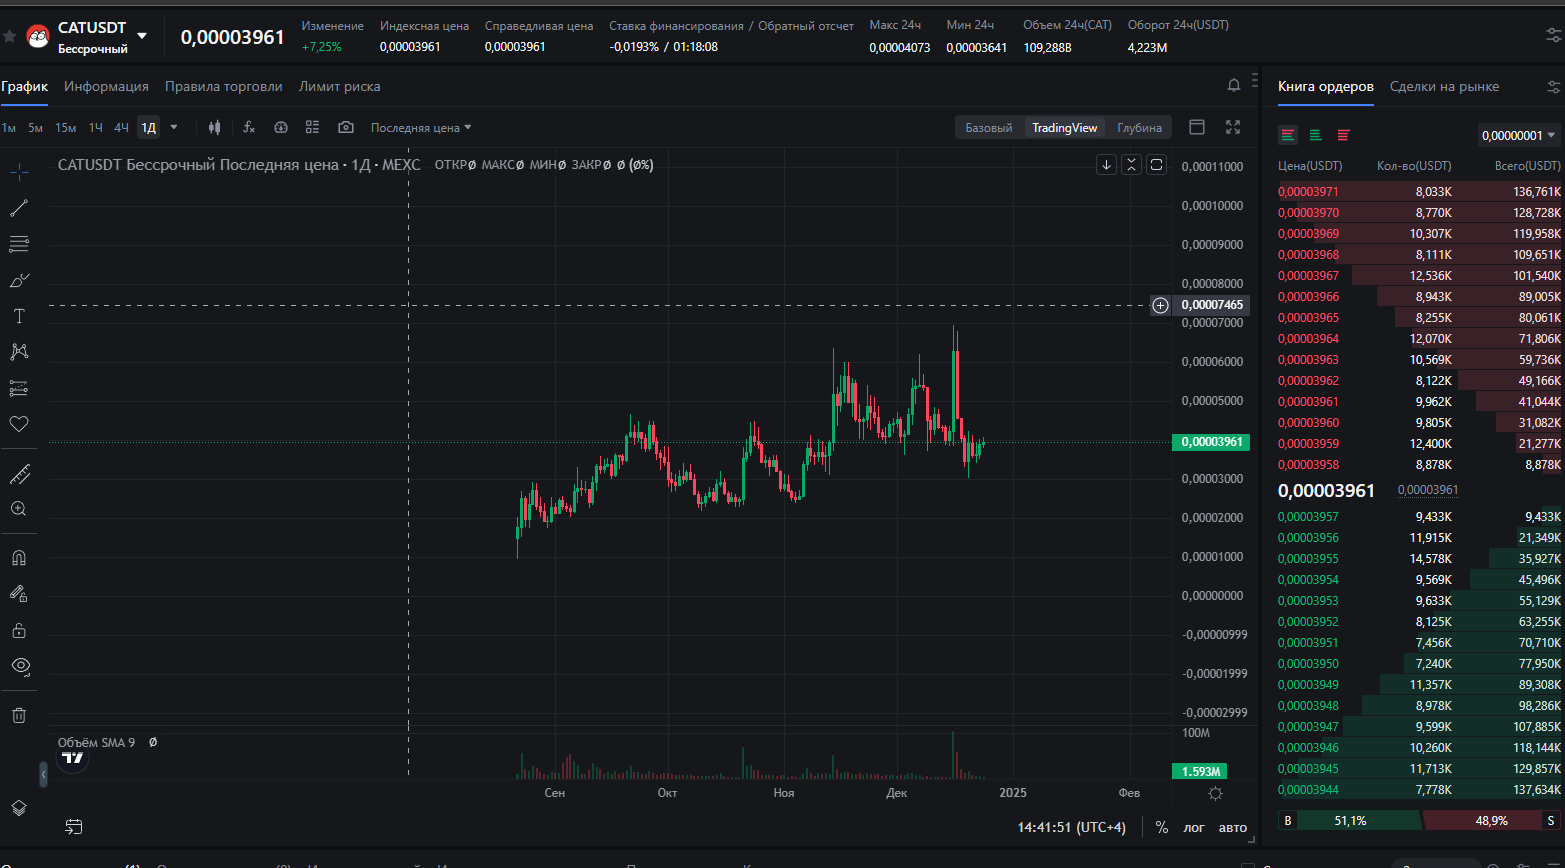1565x868 pixels.
Task: Open the list-layout icon in chart toolbar
Action: click(x=312, y=127)
